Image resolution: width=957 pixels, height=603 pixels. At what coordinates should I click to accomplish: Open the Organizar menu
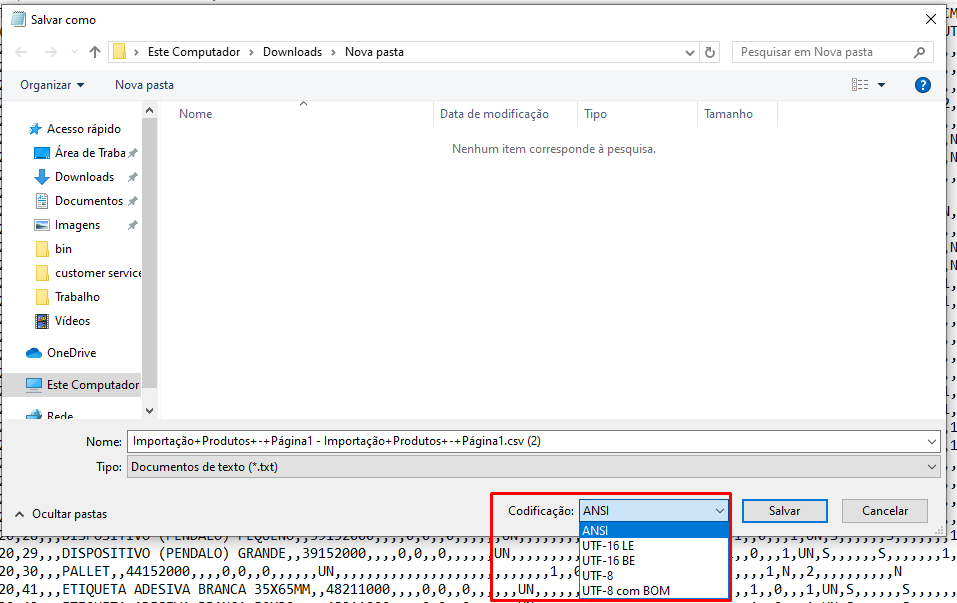(x=52, y=85)
